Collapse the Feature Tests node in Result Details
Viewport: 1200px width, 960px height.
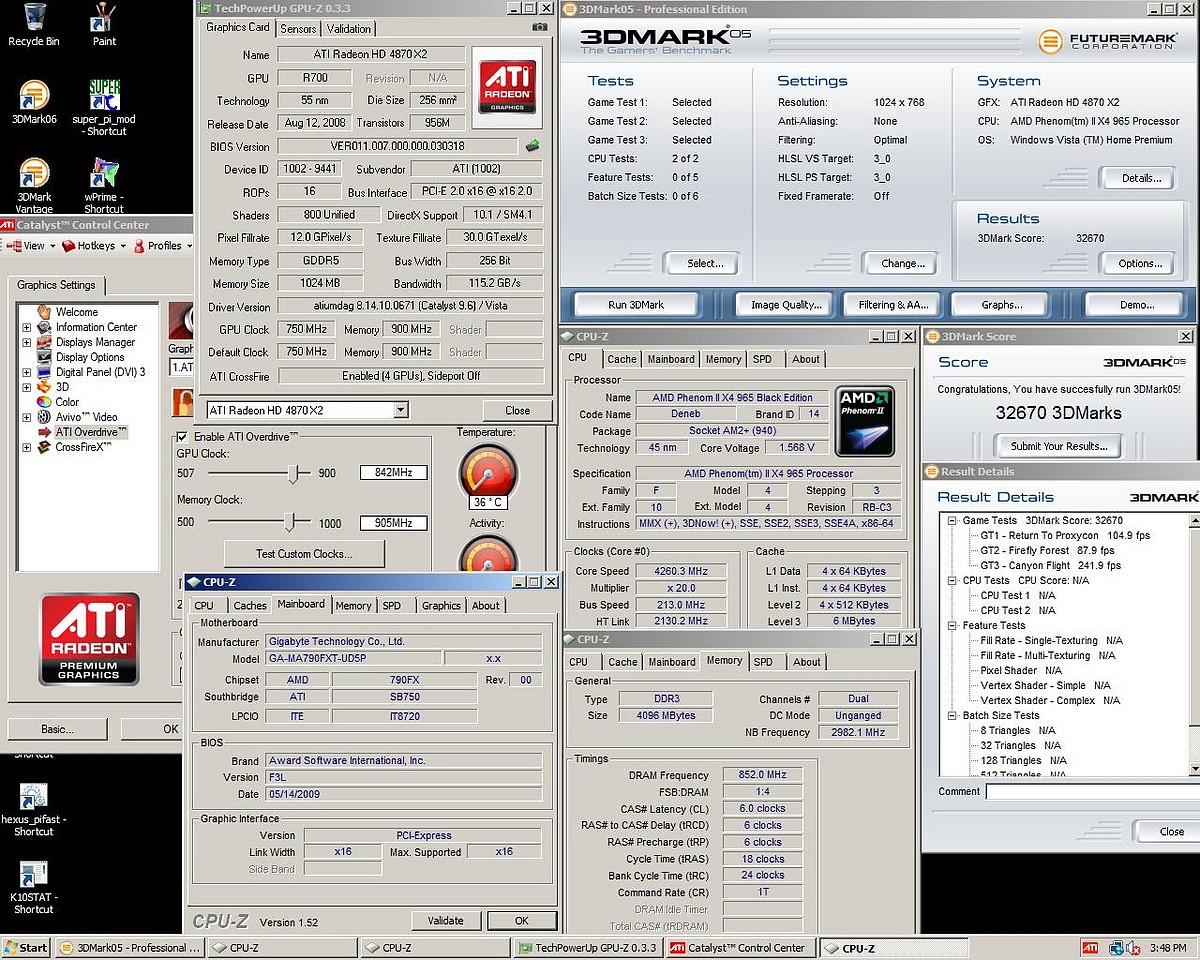click(952, 625)
